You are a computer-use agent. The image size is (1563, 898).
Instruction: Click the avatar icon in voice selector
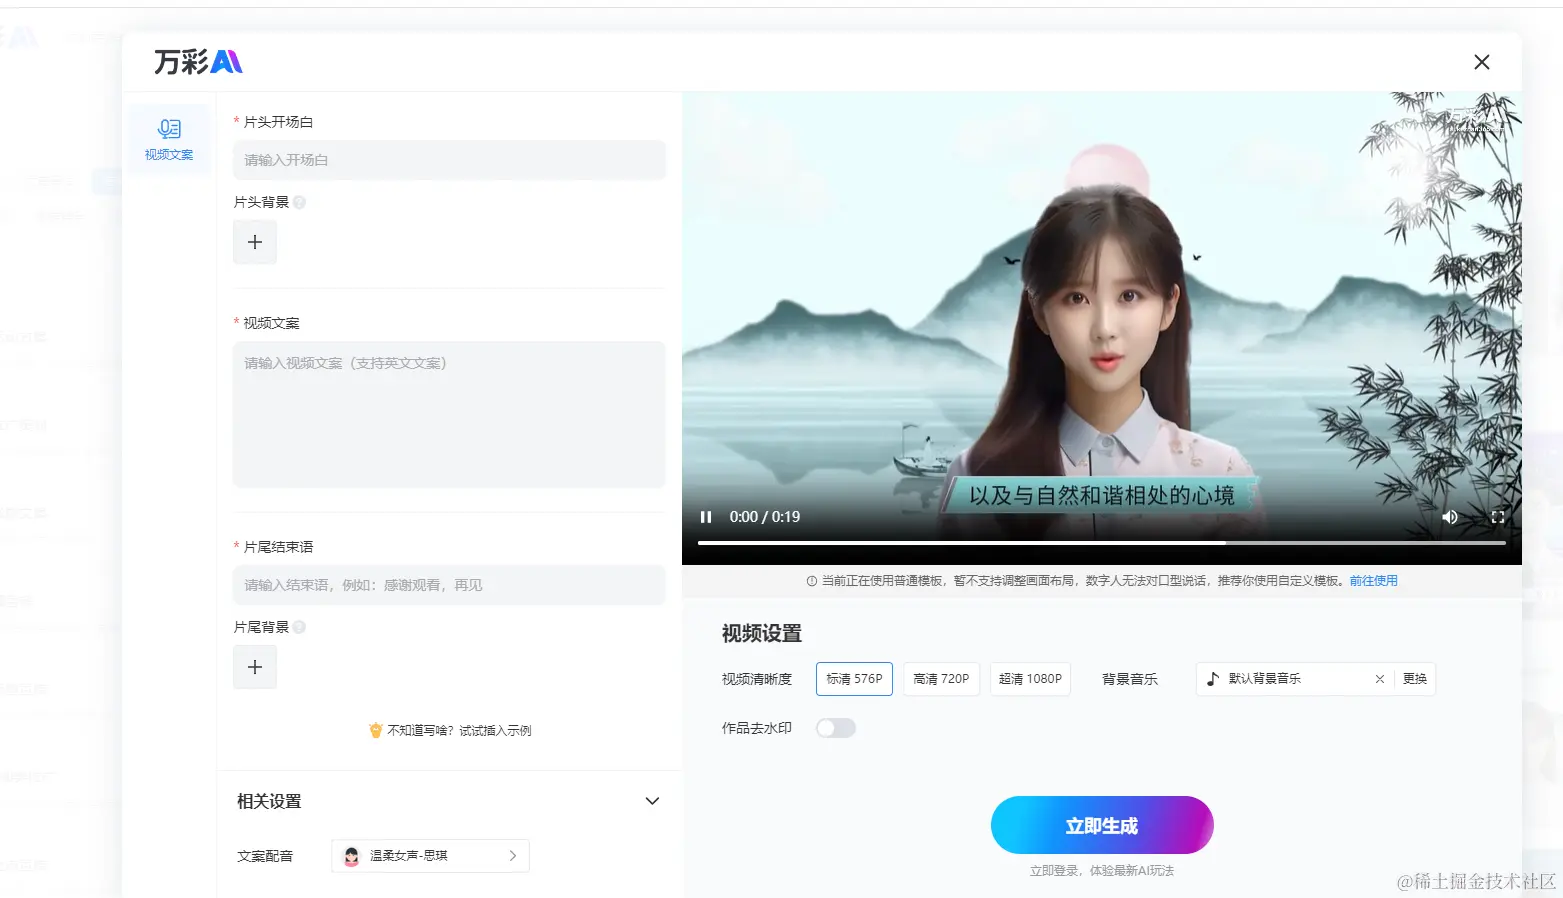point(351,856)
